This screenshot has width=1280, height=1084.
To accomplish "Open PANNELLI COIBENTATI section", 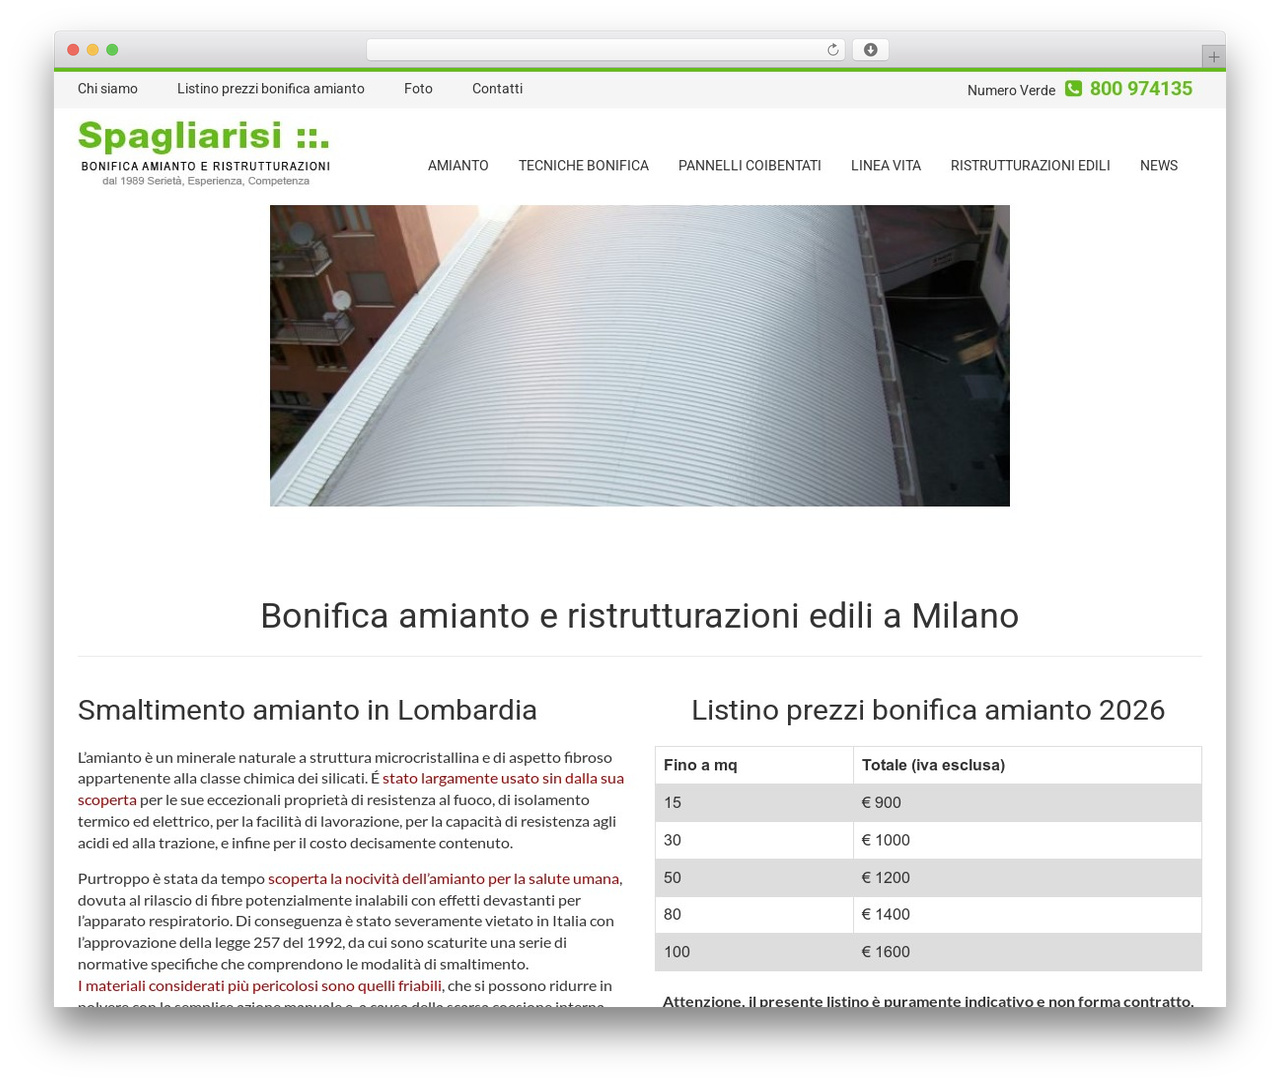I will point(750,166).
